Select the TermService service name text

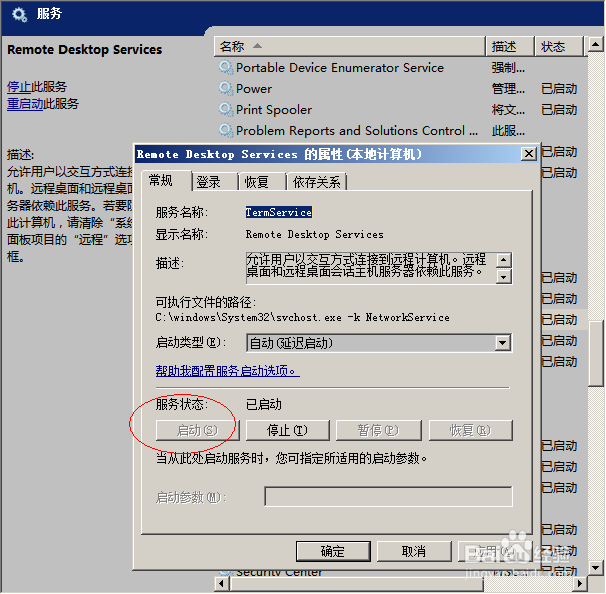[279, 212]
